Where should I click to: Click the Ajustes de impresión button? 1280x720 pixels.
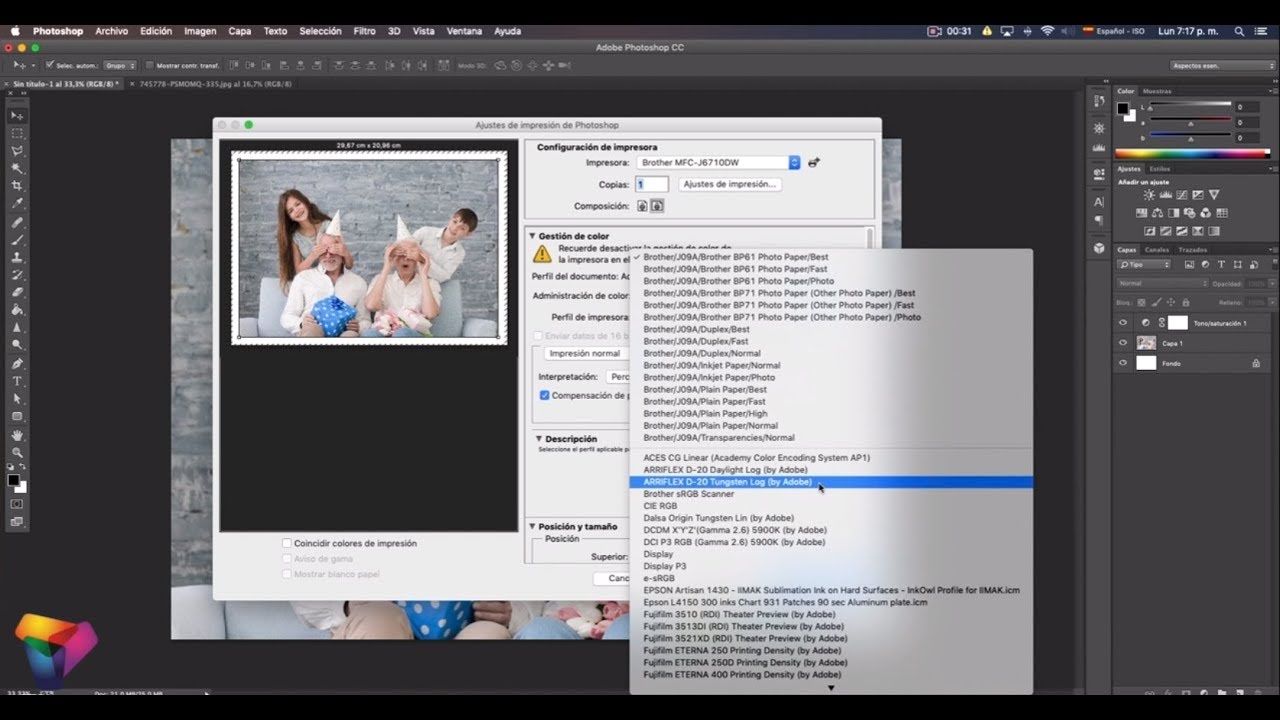730,184
